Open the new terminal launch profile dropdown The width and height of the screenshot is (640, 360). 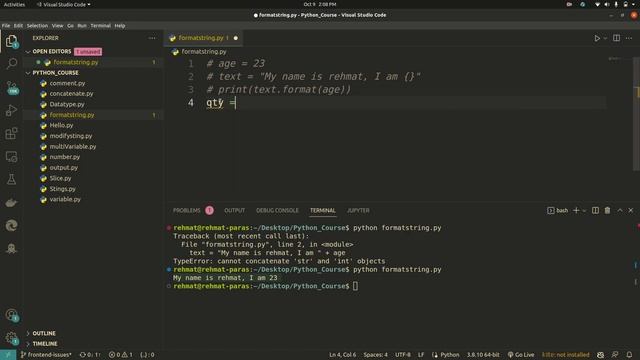click(584, 211)
